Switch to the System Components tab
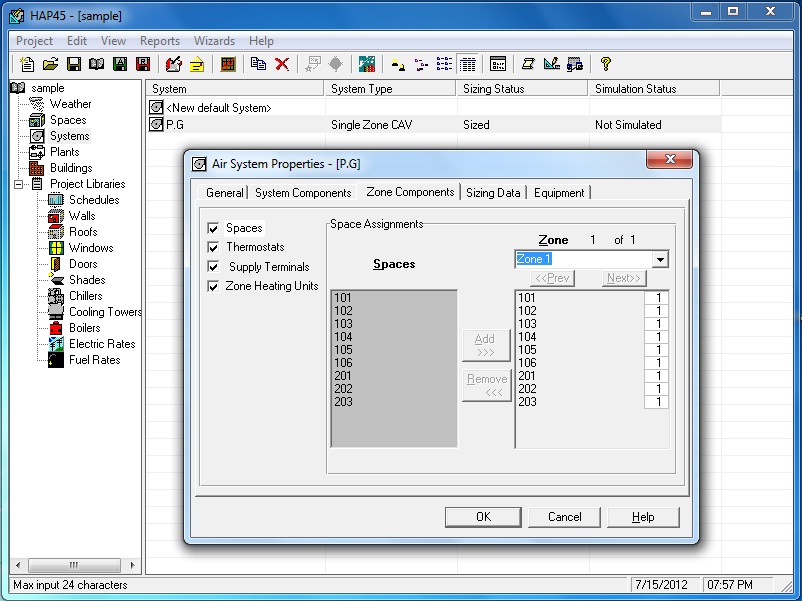The width and height of the screenshot is (802, 601). tap(303, 193)
